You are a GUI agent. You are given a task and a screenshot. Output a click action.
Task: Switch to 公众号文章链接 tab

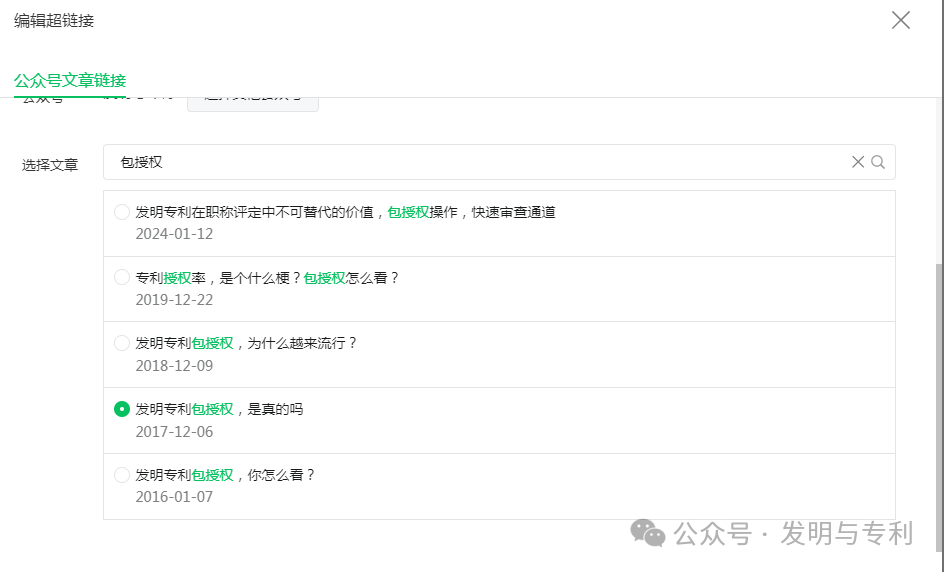pyautogui.click(x=70, y=81)
